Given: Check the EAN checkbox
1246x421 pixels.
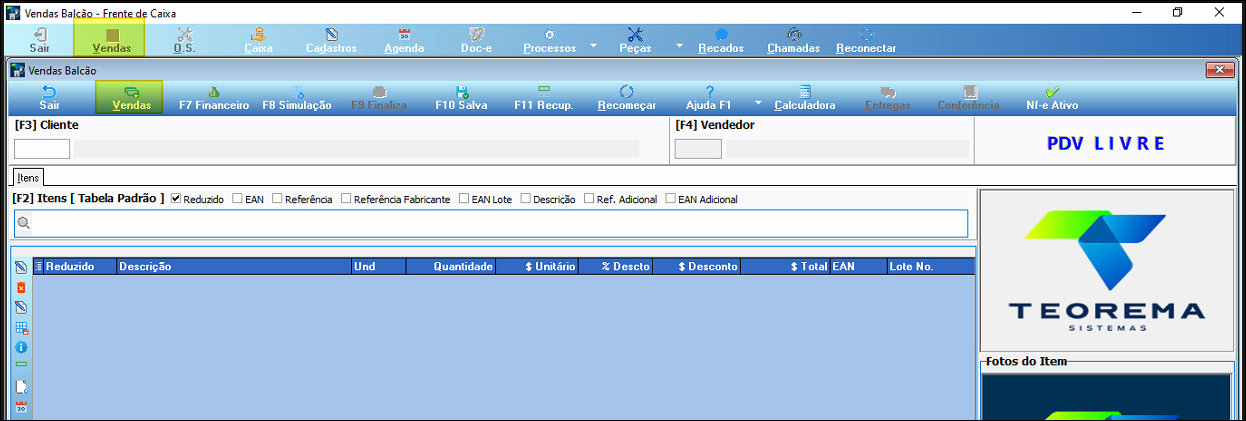Looking at the screenshot, I should coord(237,199).
